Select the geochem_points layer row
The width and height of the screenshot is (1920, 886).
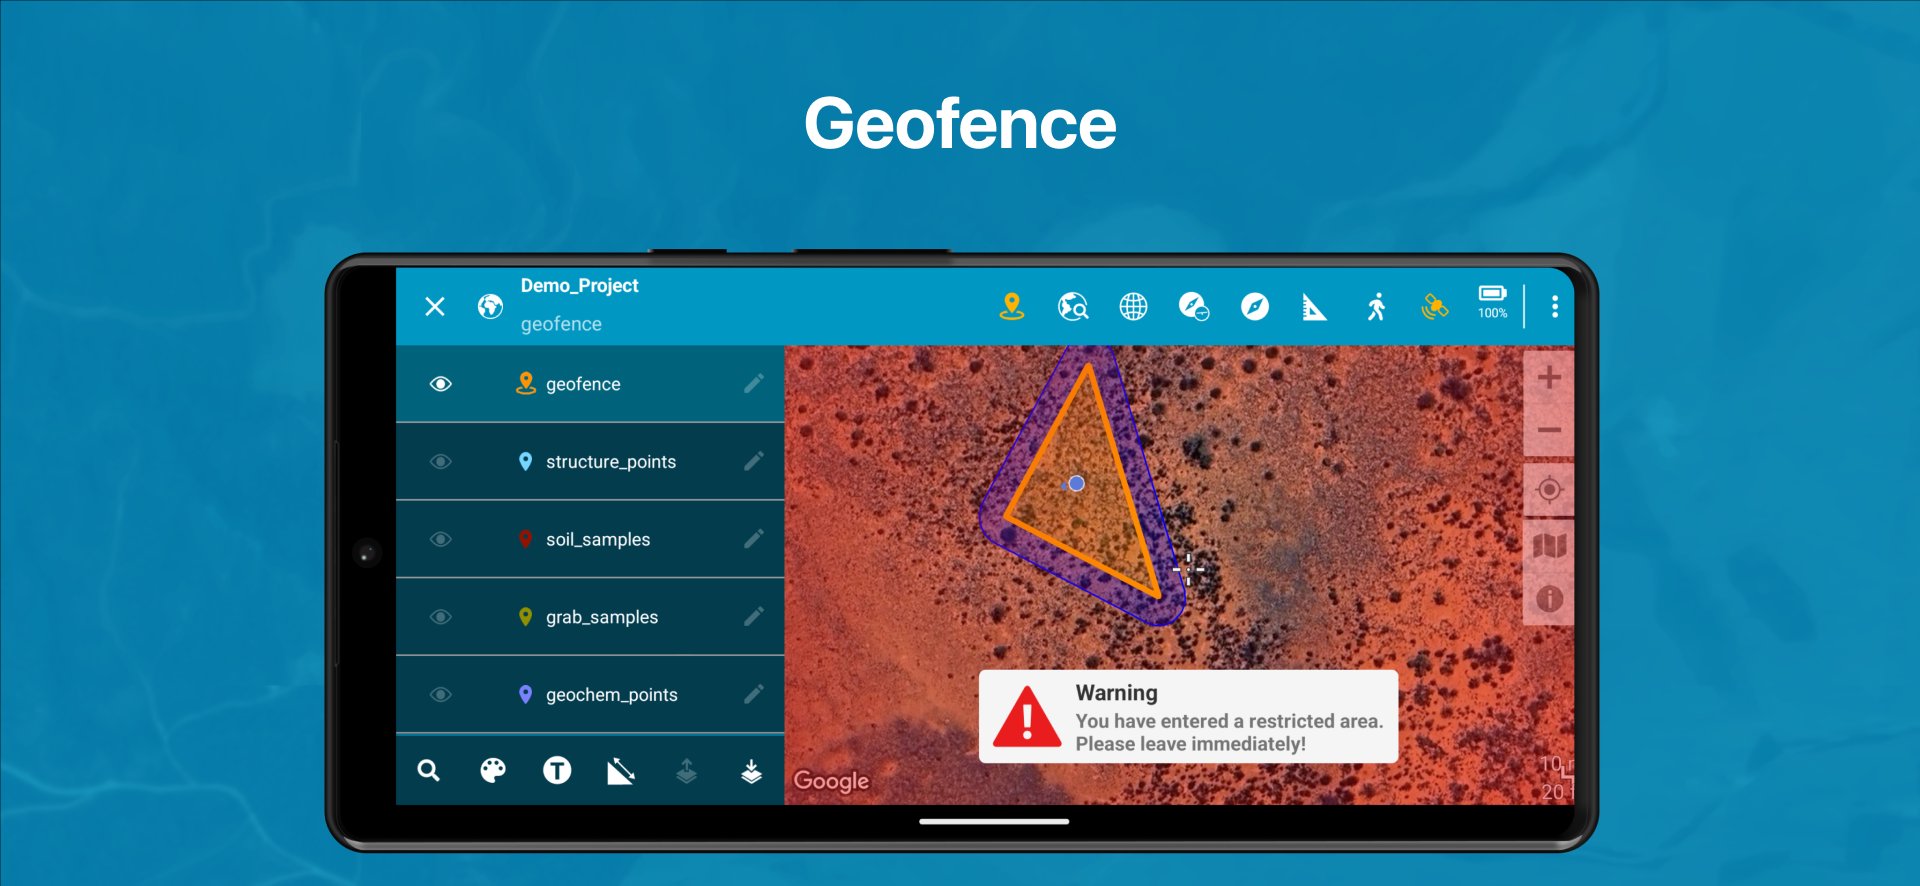tap(611, 695)
